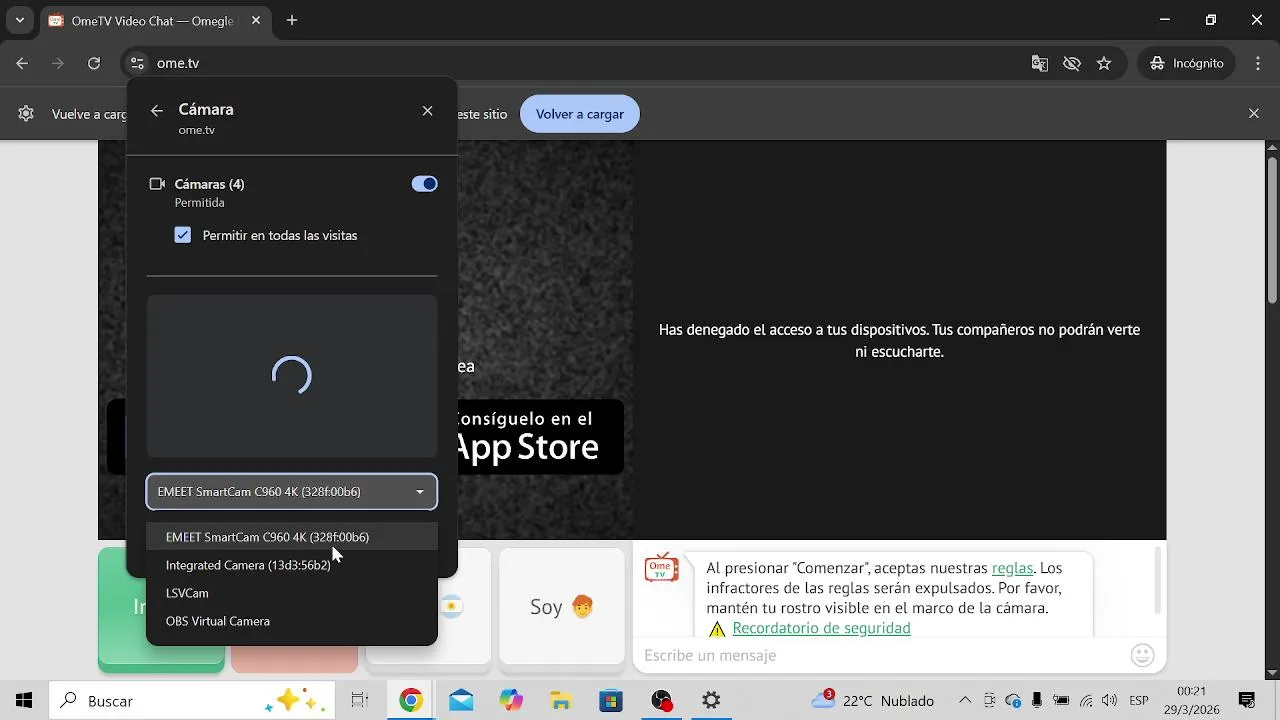This screenshot has width=1280, height=720.
Task: Click the Argentina flag country button
Action: [452, 606]
